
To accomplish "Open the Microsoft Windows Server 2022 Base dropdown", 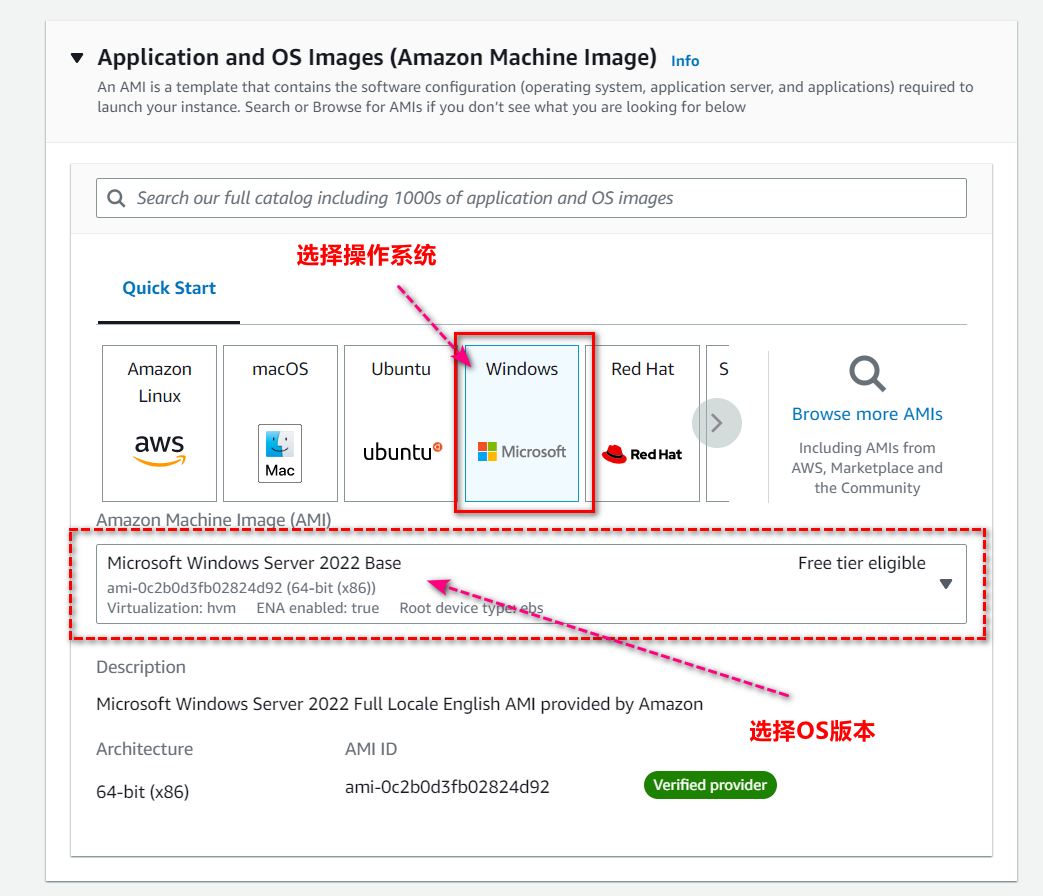I will 531,584.
